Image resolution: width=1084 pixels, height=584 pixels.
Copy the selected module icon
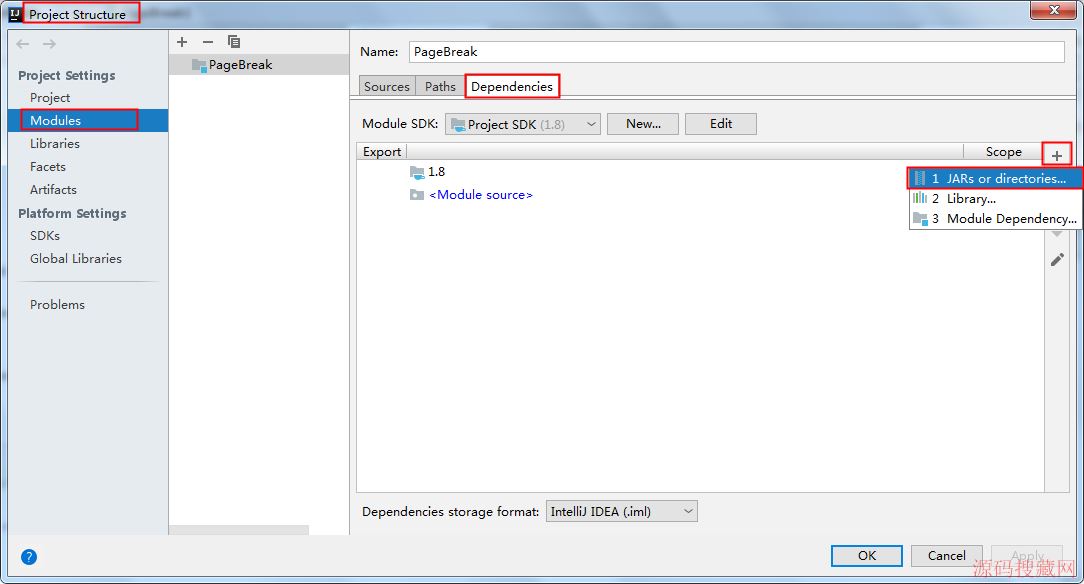pyautogui.click(x=234, y=42)
